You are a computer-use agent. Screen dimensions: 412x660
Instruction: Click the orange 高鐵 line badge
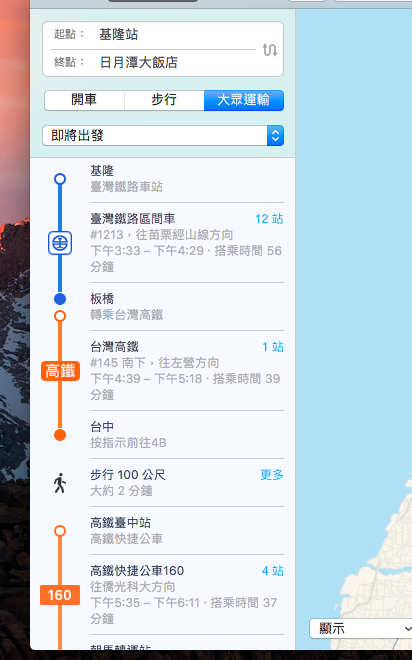[x=60, y=371]
